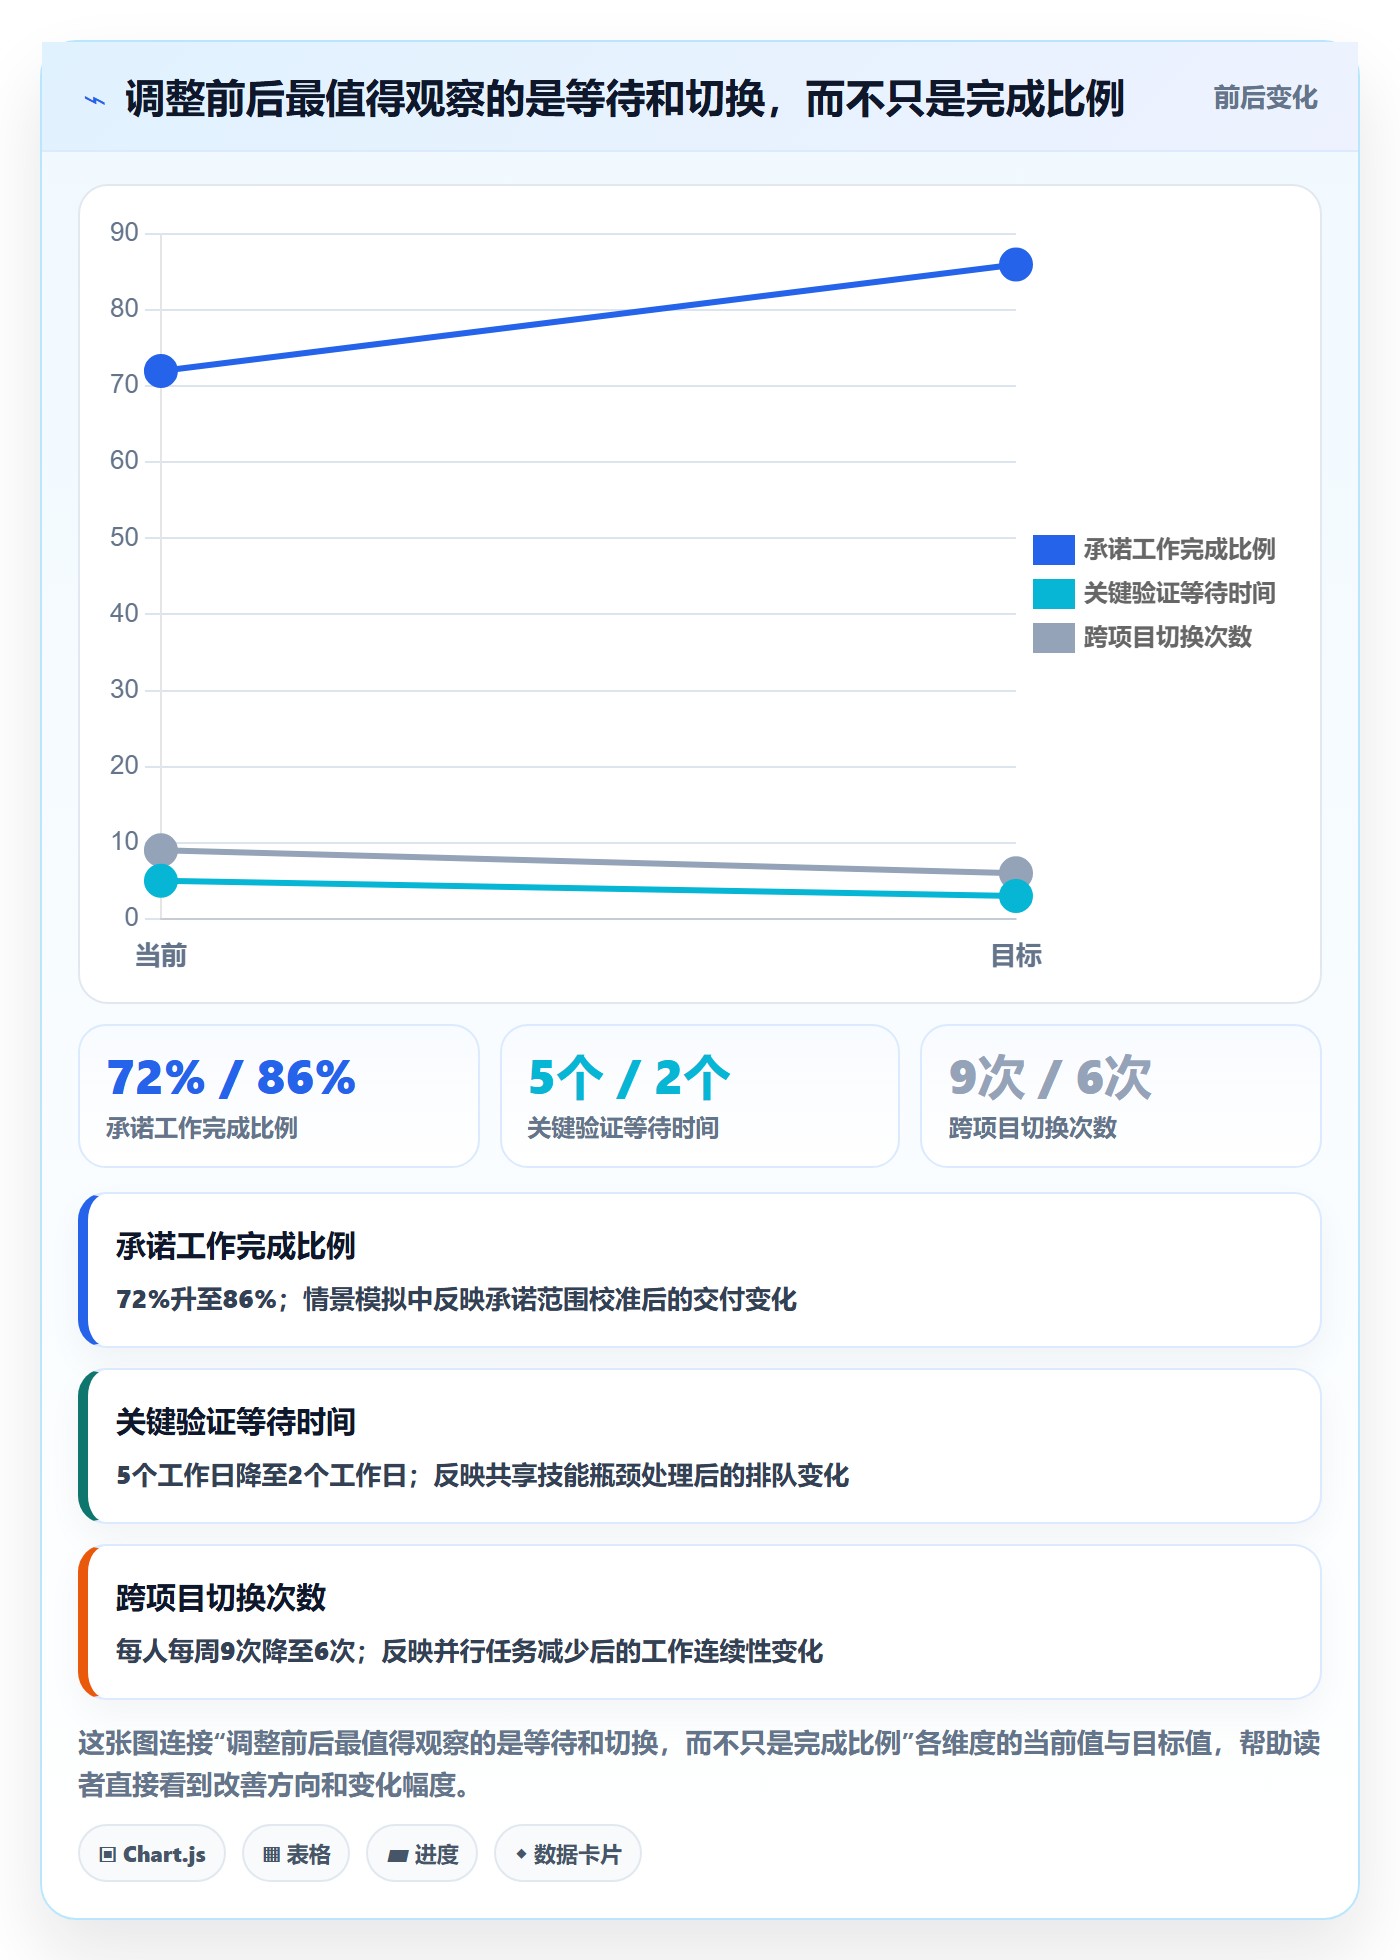
Task: Toggle the blue 承诺工作完成比例 legend swatch
Action: [x=1053, y=549]
